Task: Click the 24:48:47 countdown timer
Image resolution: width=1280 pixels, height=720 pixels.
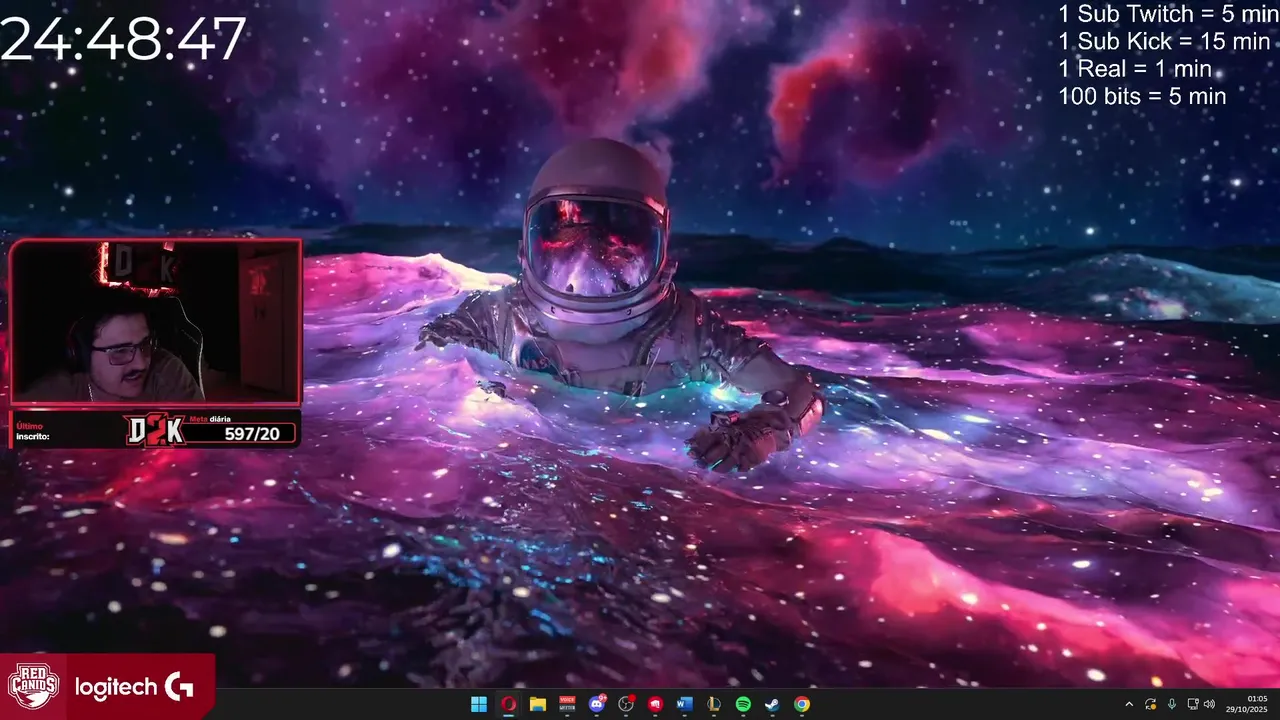Action: coord(122,40)
